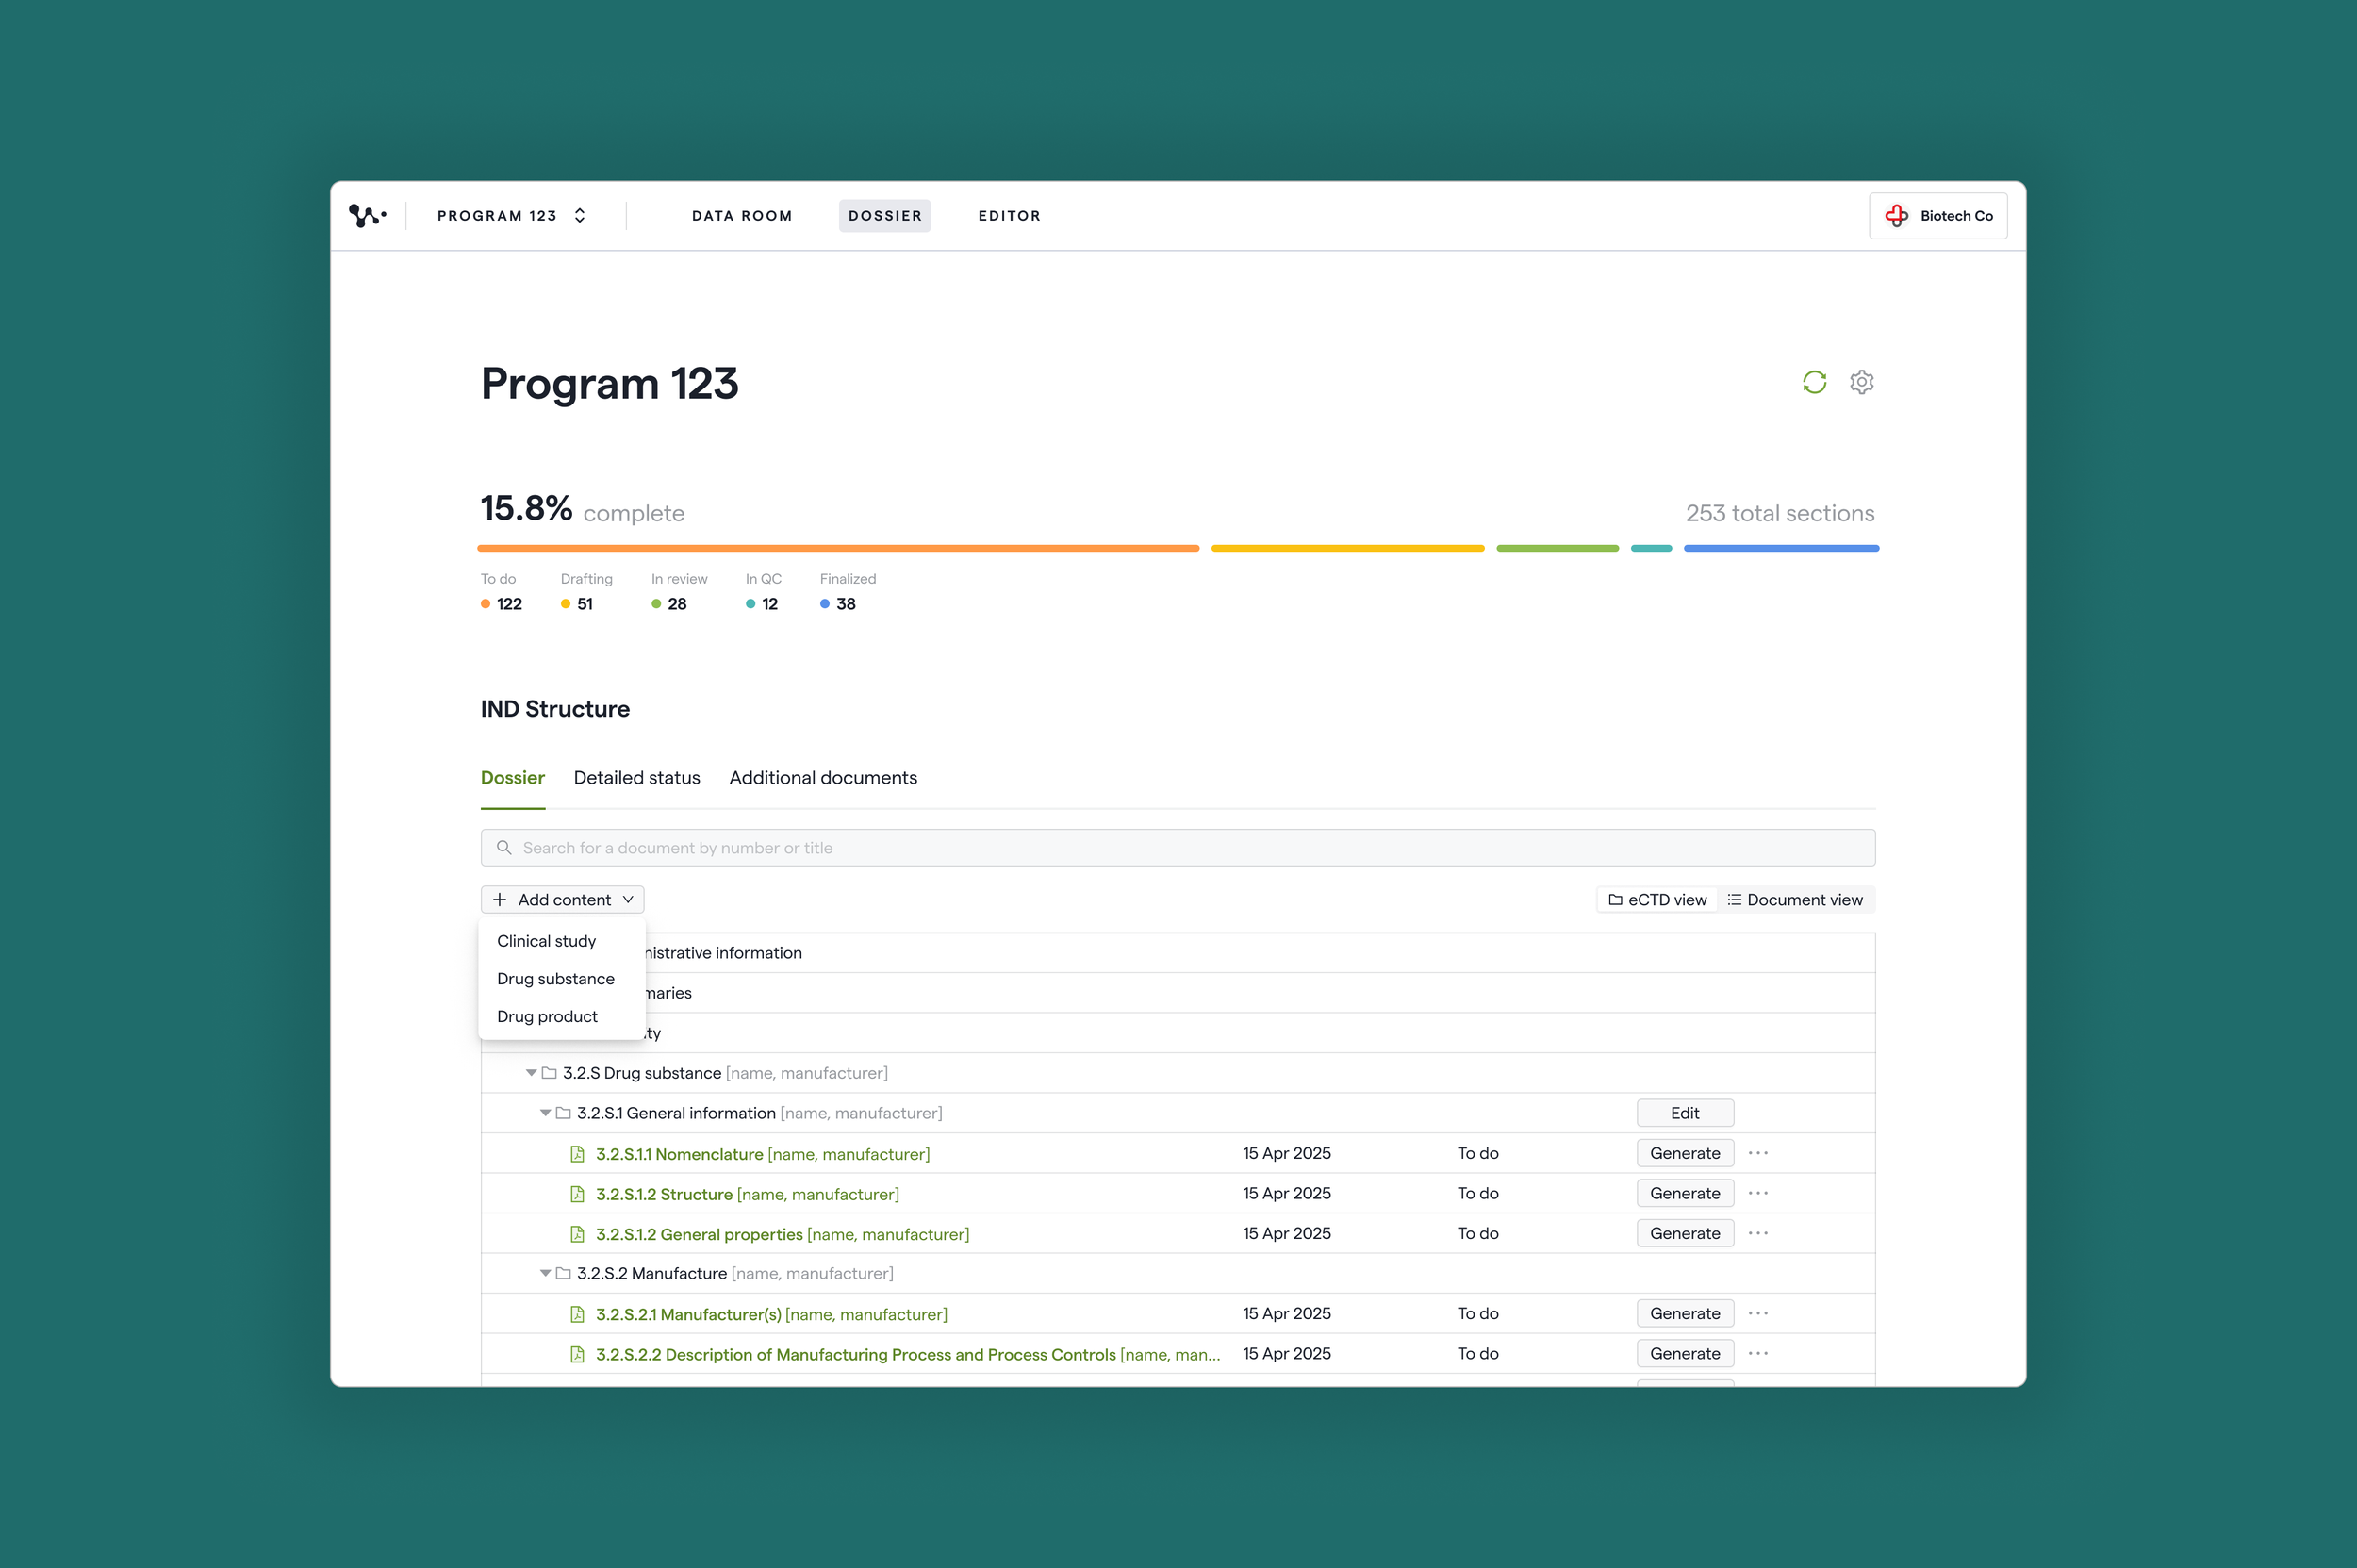This screenshot has height=1568, width=2357.
Task: Click the app logo in the top bar
Action: (x=367, y=216)
